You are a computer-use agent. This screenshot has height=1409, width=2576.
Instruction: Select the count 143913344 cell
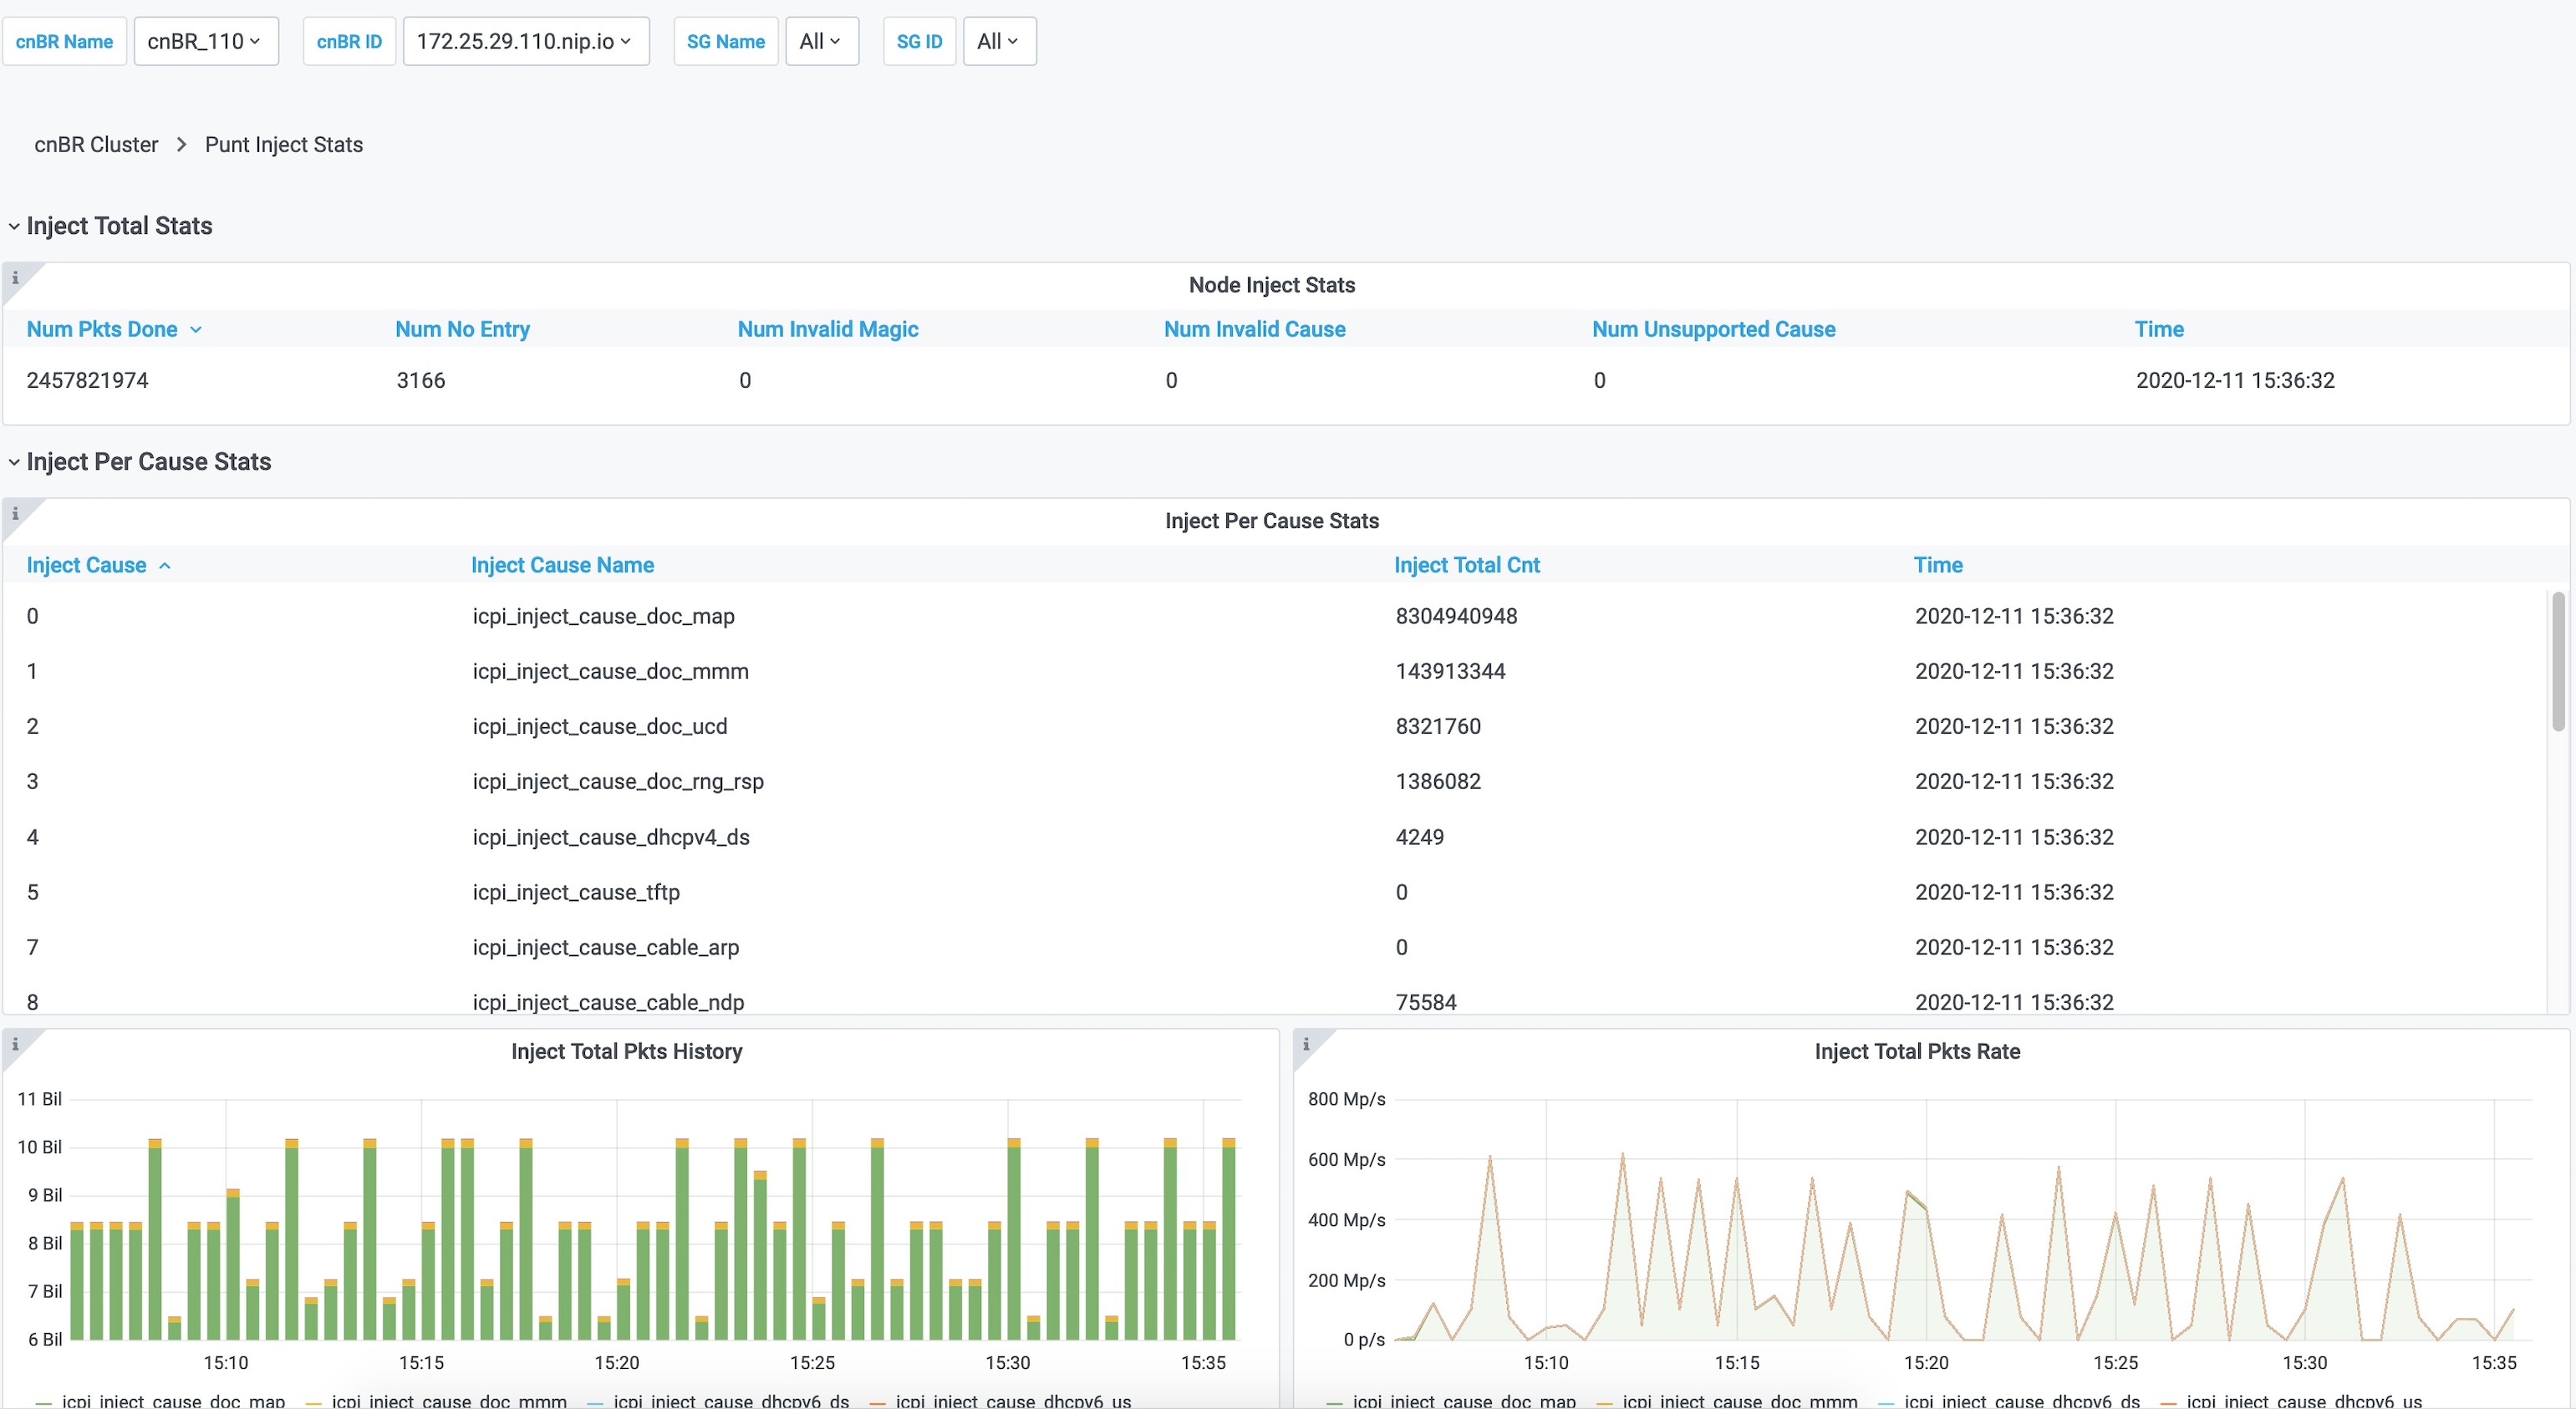[x=1451, y=671]
